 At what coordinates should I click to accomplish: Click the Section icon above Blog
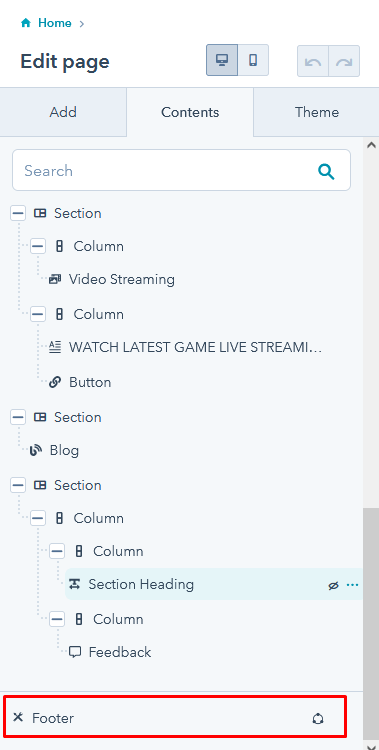pos(40,417)
